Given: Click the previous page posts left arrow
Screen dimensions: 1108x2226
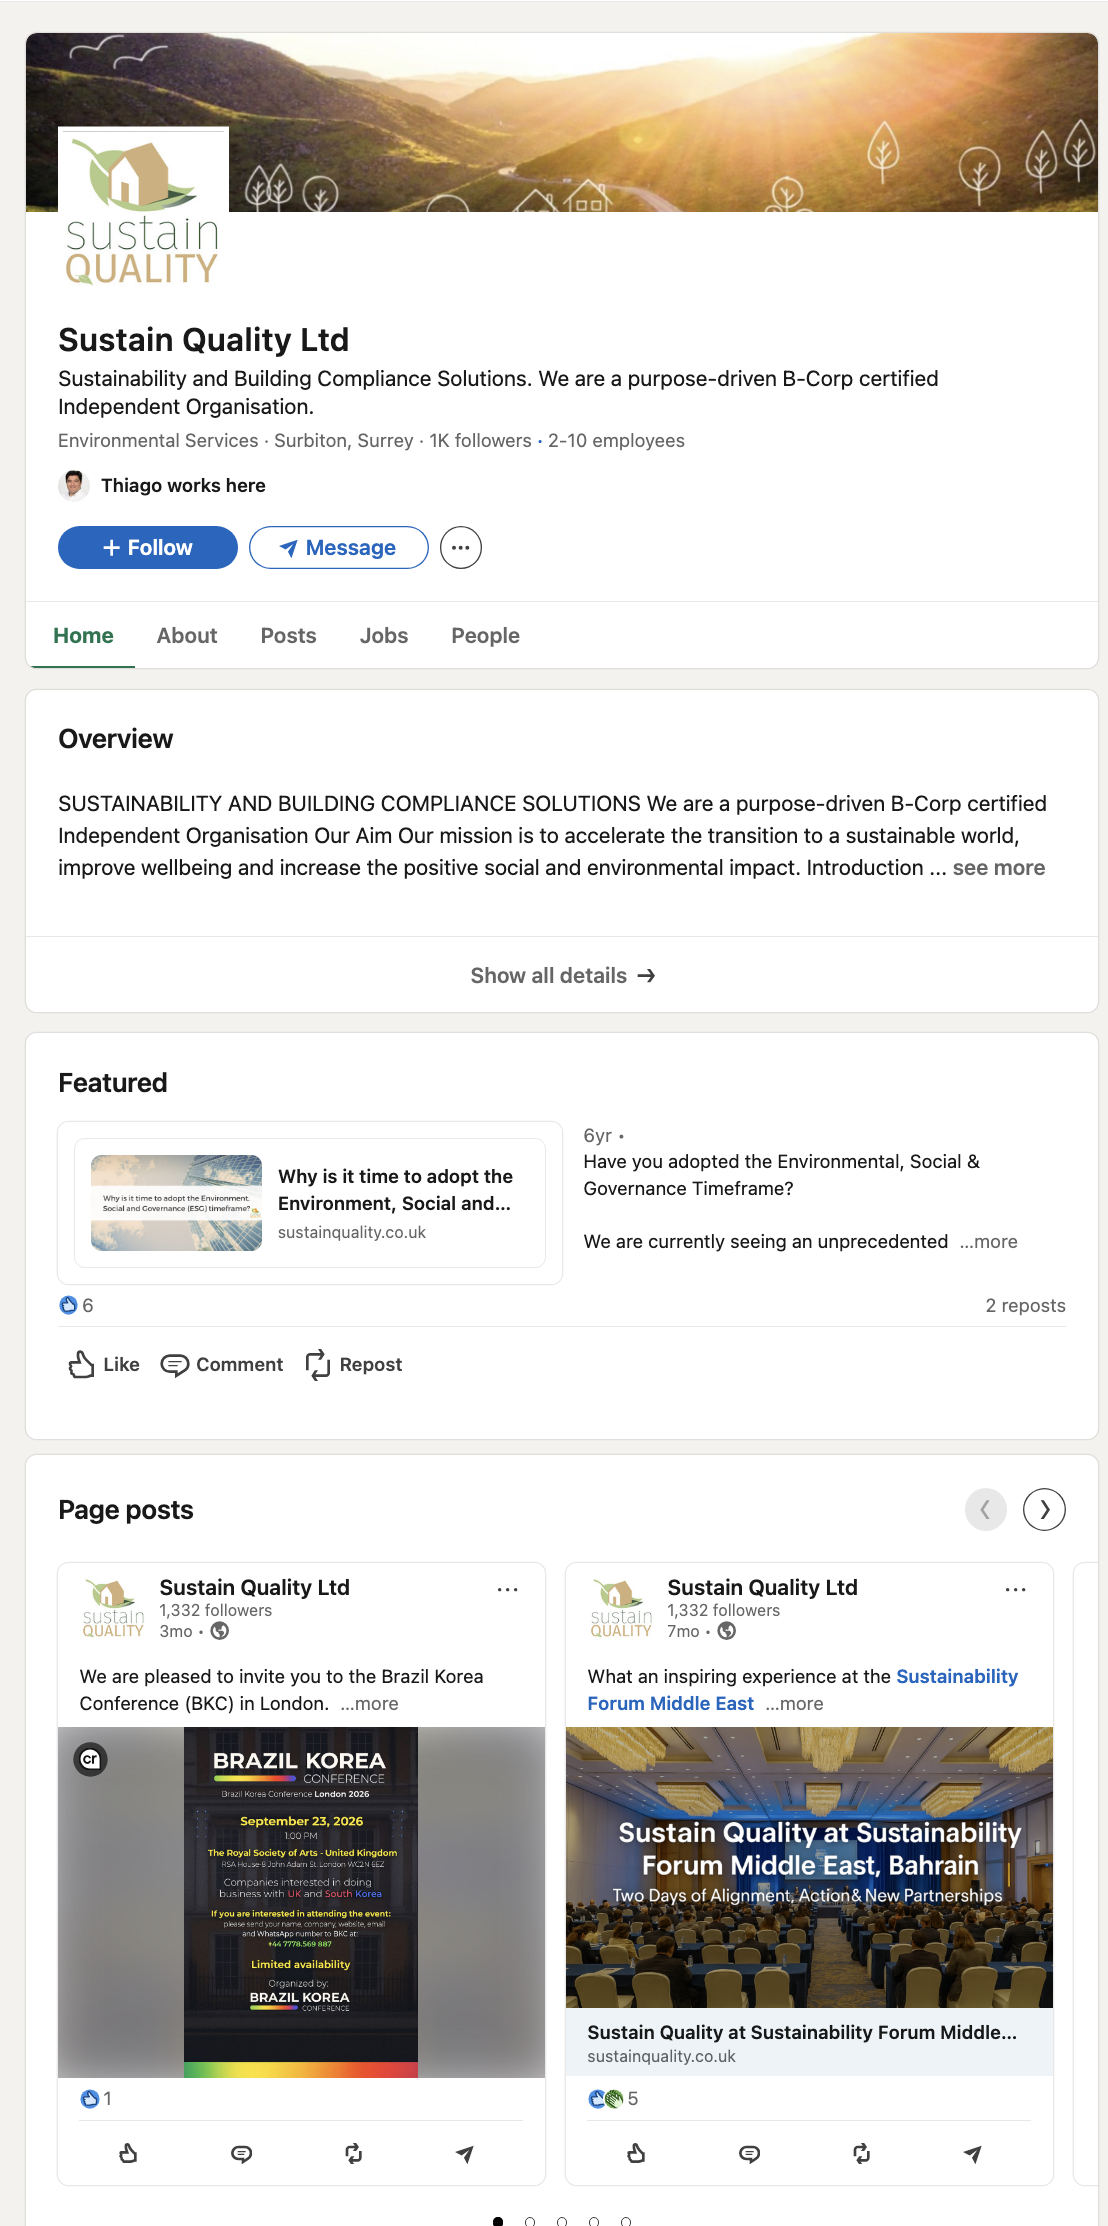Looking at the screenshot, I should (986, 1509).
